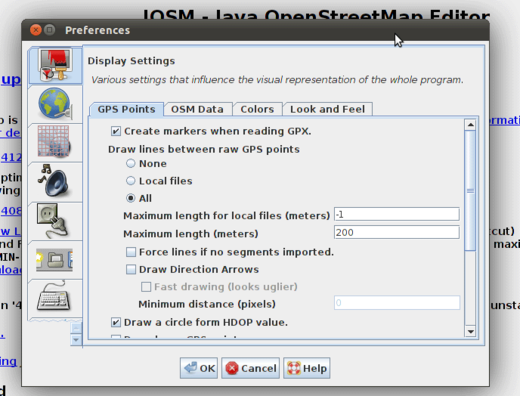
Task: Click 'Draw lines between raw GPS points' label
Action: (x=204, y=149)
